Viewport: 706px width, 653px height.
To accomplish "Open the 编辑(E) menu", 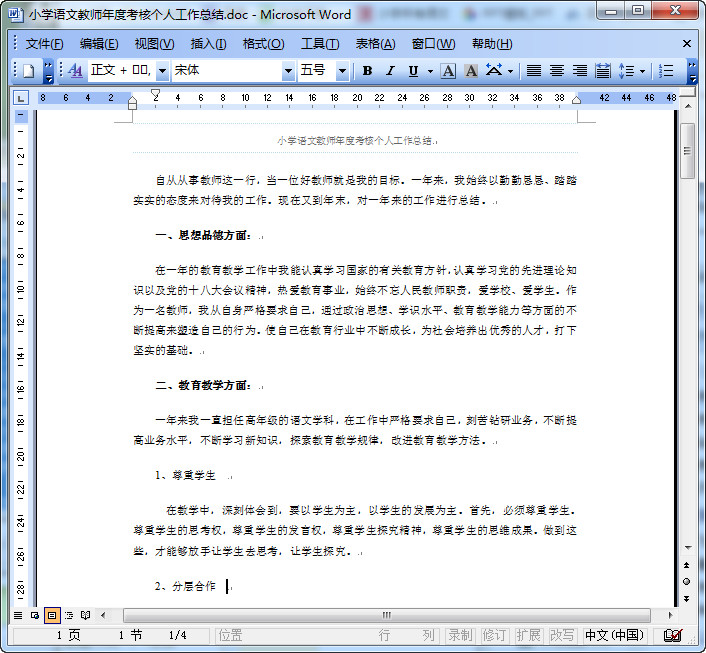I will click(99, 44).
